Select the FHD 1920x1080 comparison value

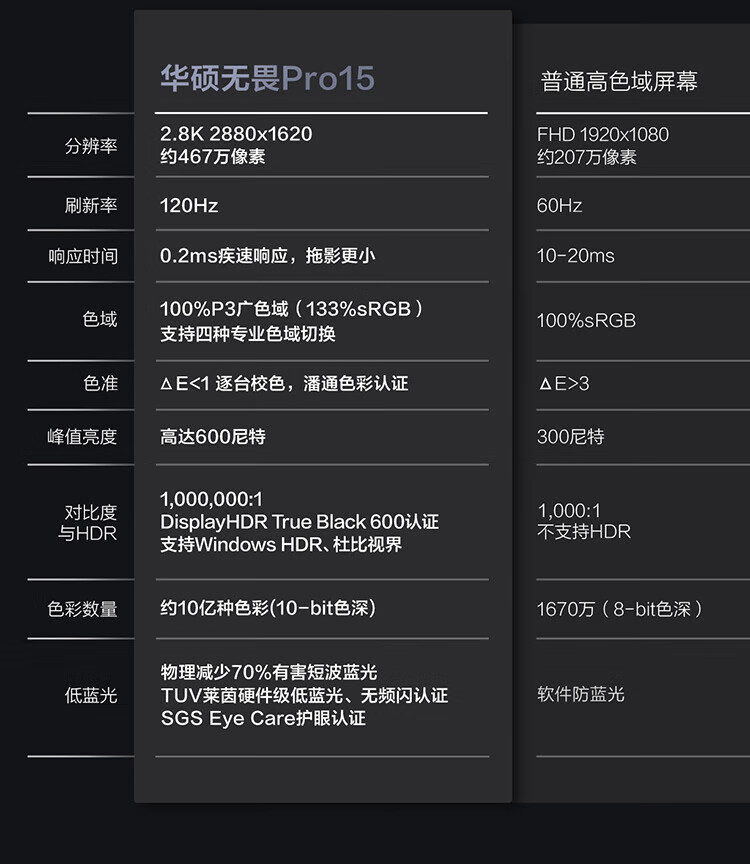click(602, 135)
